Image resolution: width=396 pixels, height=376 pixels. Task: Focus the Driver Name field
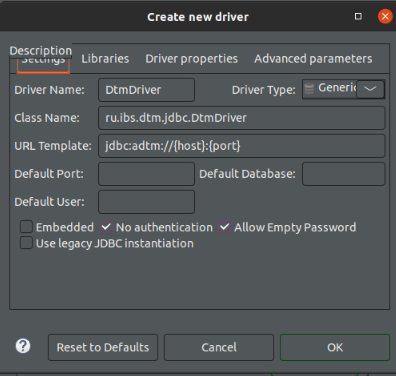point(146,90)
